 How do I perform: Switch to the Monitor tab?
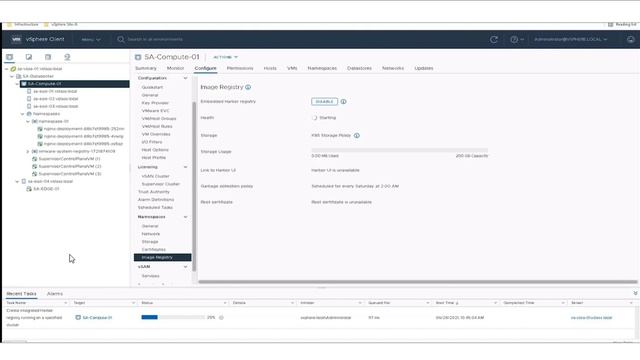click(176, 68)
